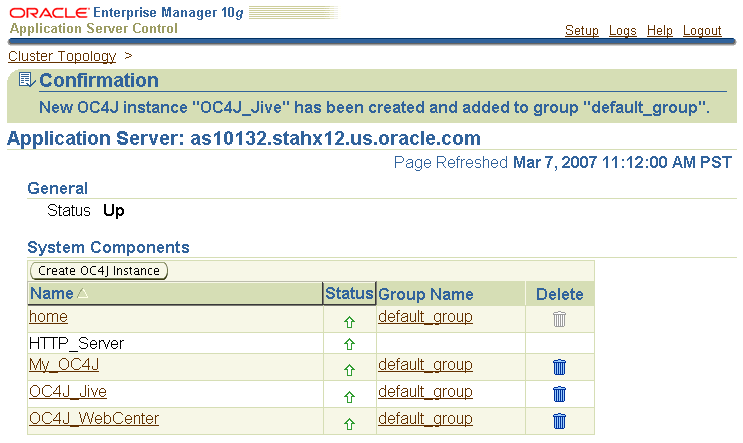The width and height of the screenshot is (743, 443).
Task: Click the Create OC4J Instance button
Action: [x=99, y=271]
